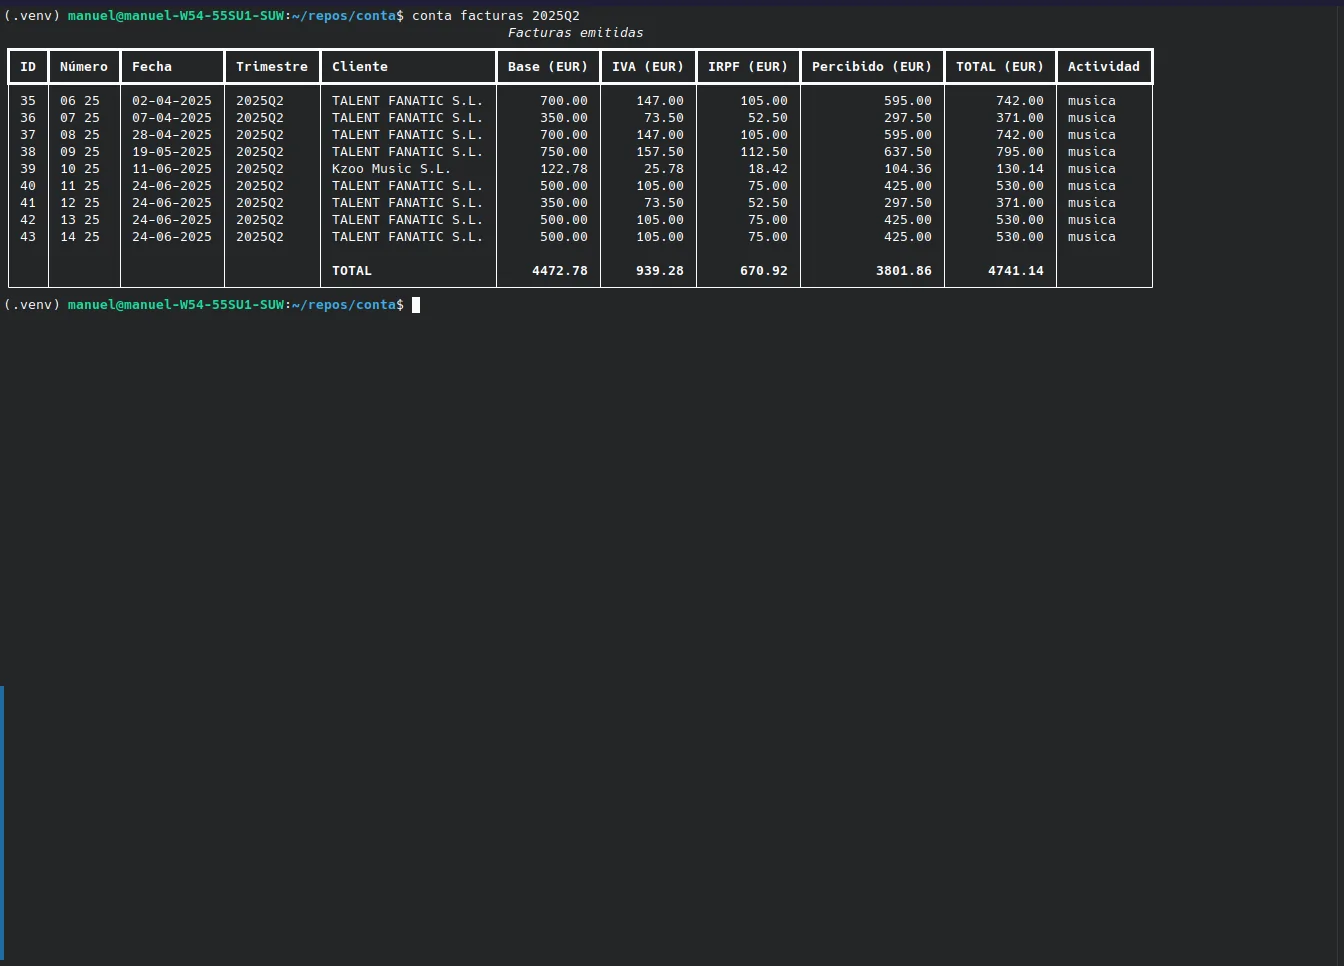Click the terminal cursor at the bottom prompt
The height and width of the screenshot is (966, 1344).
pos(416,305)
